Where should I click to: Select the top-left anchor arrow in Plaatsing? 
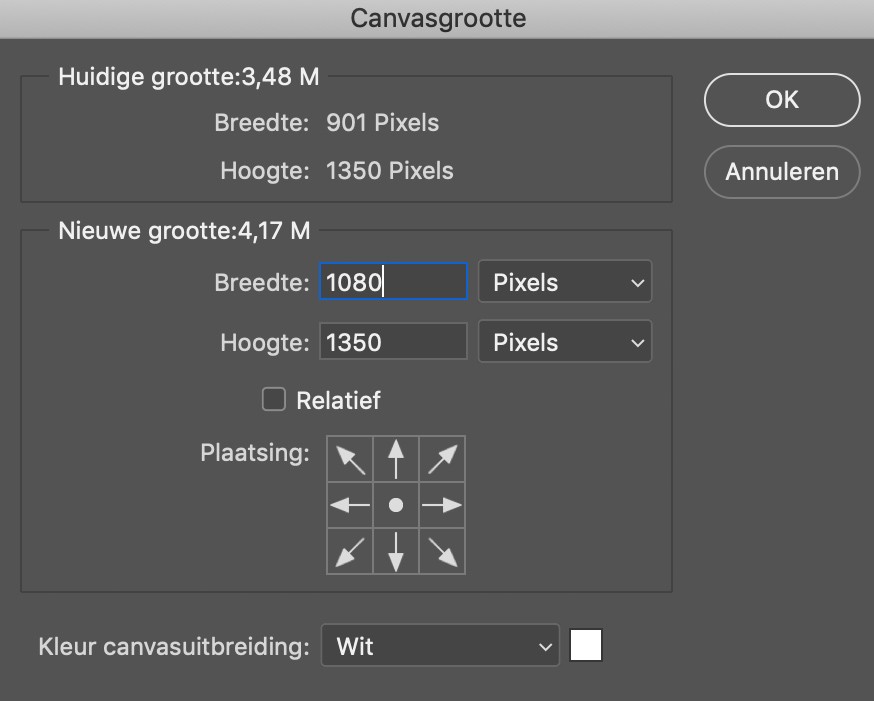coord(349,458)
